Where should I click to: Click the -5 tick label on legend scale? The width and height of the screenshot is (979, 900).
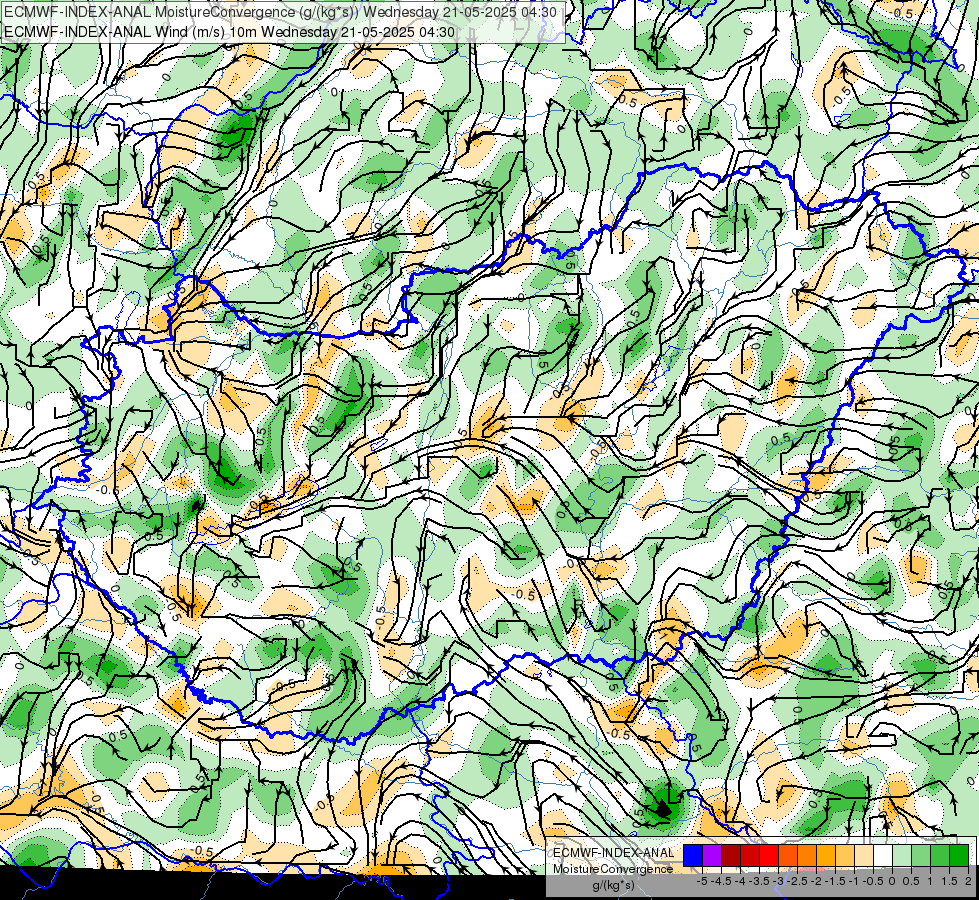pos(702,881)
